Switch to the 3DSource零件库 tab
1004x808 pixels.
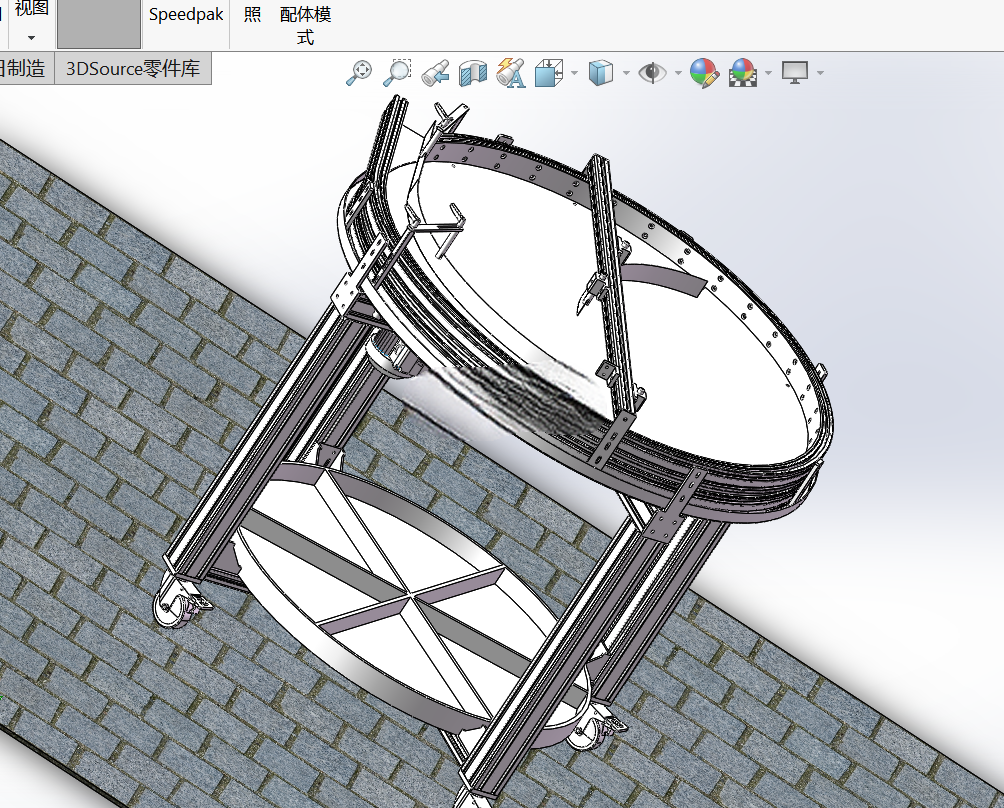click(133, 68)
